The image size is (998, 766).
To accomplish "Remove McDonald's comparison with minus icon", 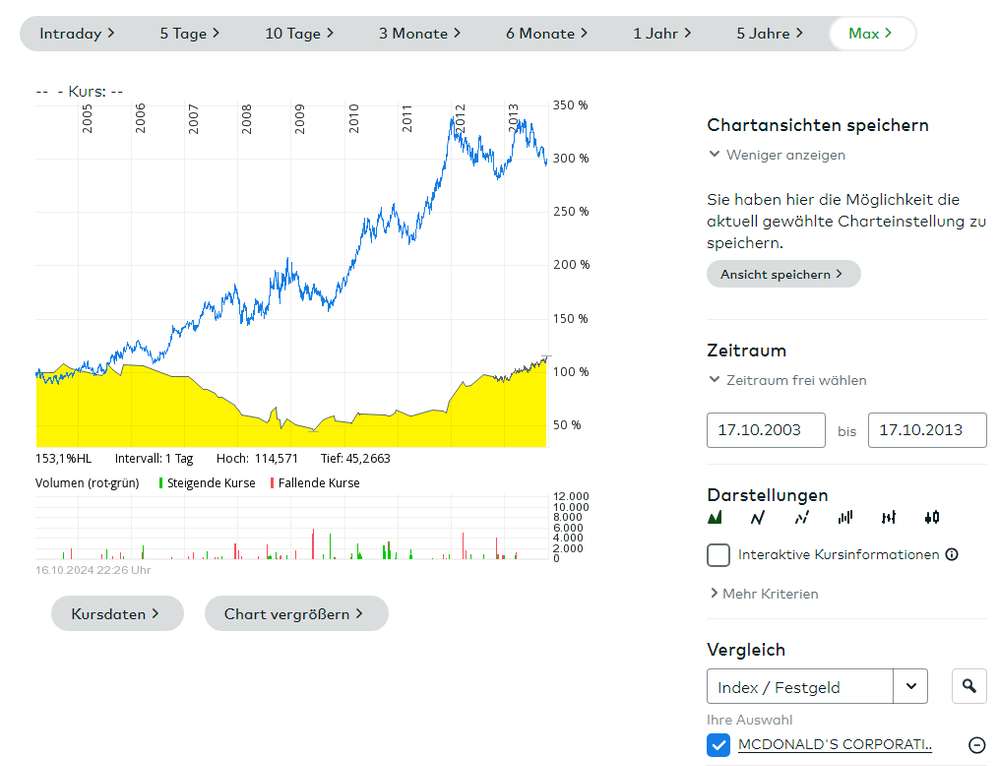I will [x=977, y=745].
